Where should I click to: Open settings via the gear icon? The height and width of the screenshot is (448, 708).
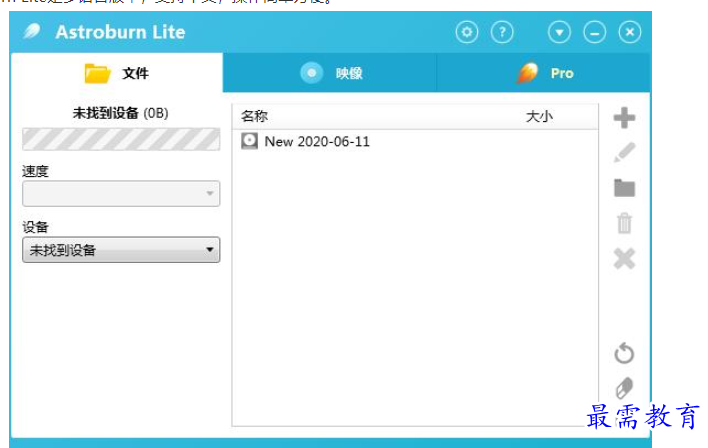pos(467,32)
